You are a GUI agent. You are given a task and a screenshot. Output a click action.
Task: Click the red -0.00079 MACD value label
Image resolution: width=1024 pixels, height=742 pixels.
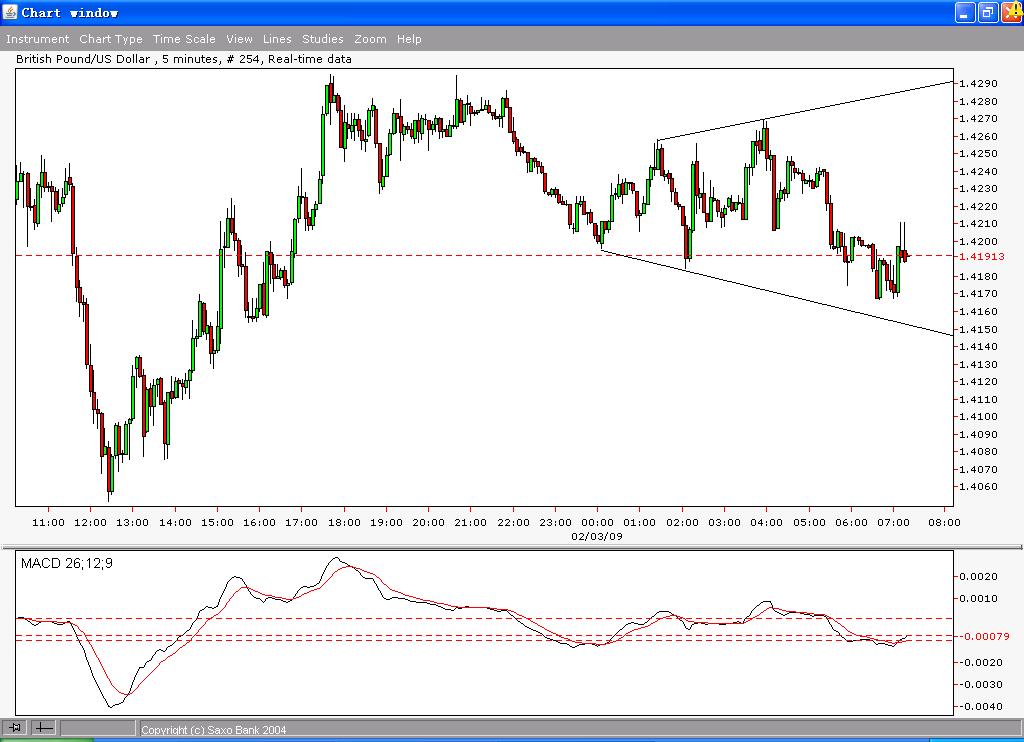[x=984, y=636]
